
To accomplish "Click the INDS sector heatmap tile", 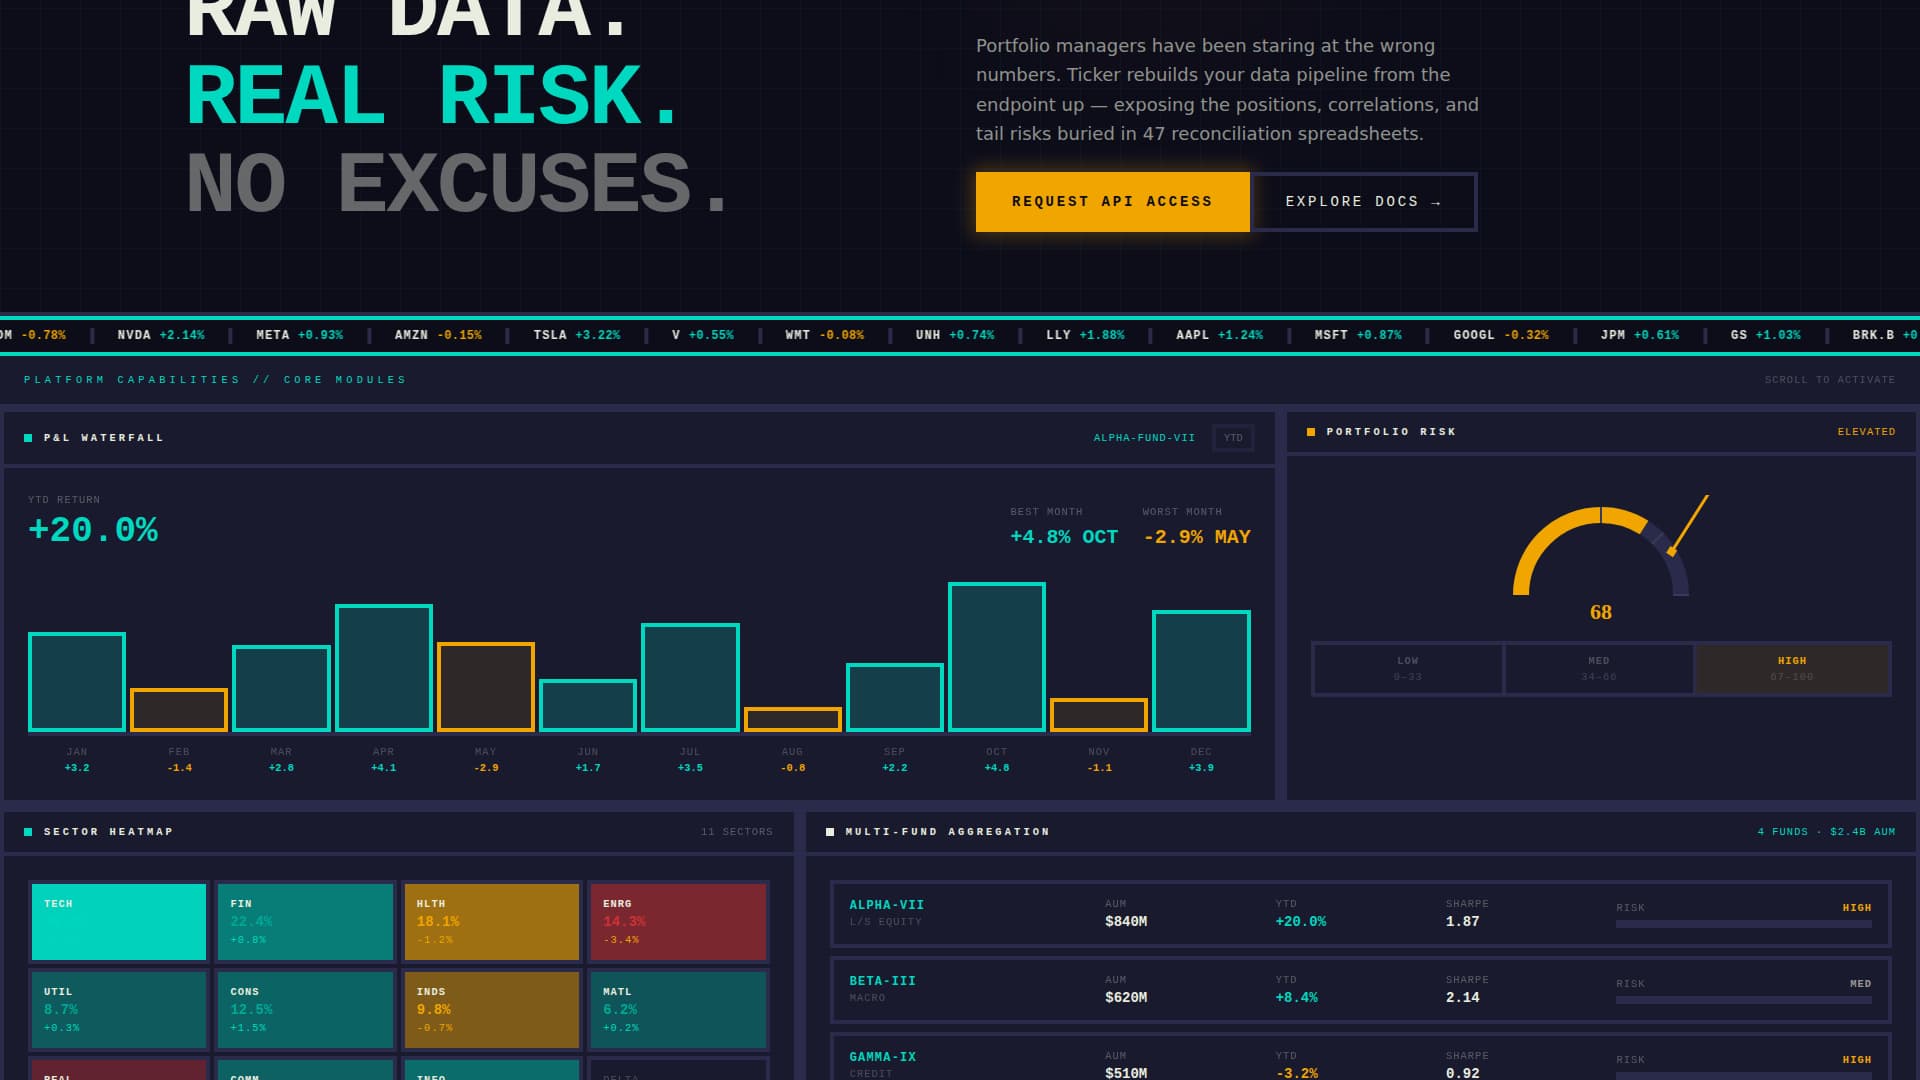I will click(x=492, y=1010).
